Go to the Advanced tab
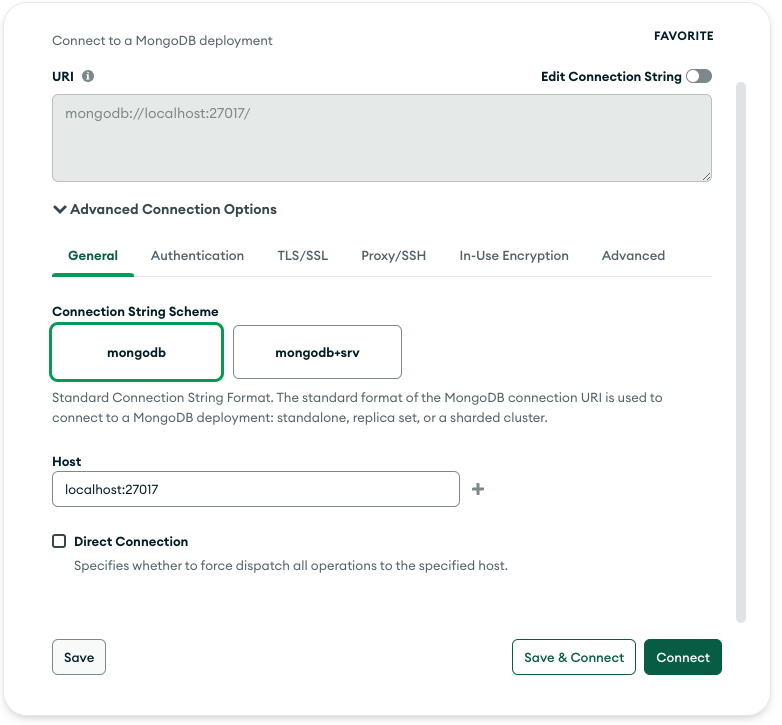The height and width of the screenshot is (725, 782). point(633,256)
